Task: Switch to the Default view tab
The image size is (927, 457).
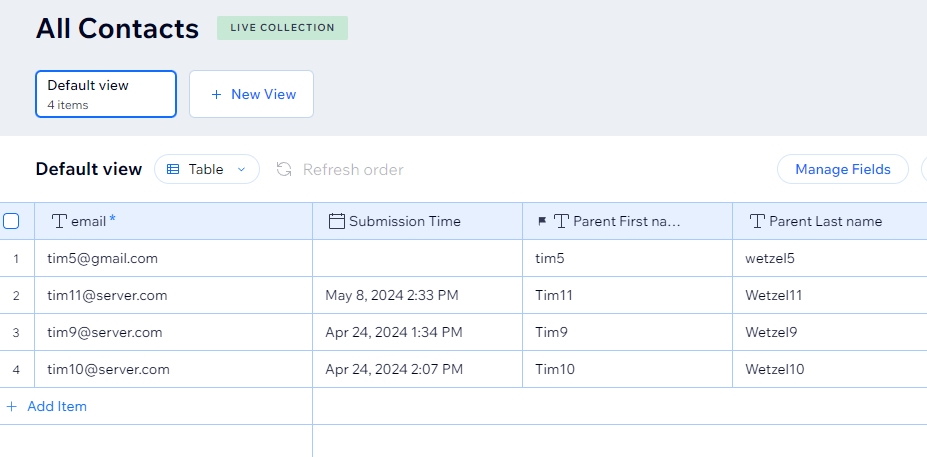Action: pyautogui.click(x=106, y=94)
